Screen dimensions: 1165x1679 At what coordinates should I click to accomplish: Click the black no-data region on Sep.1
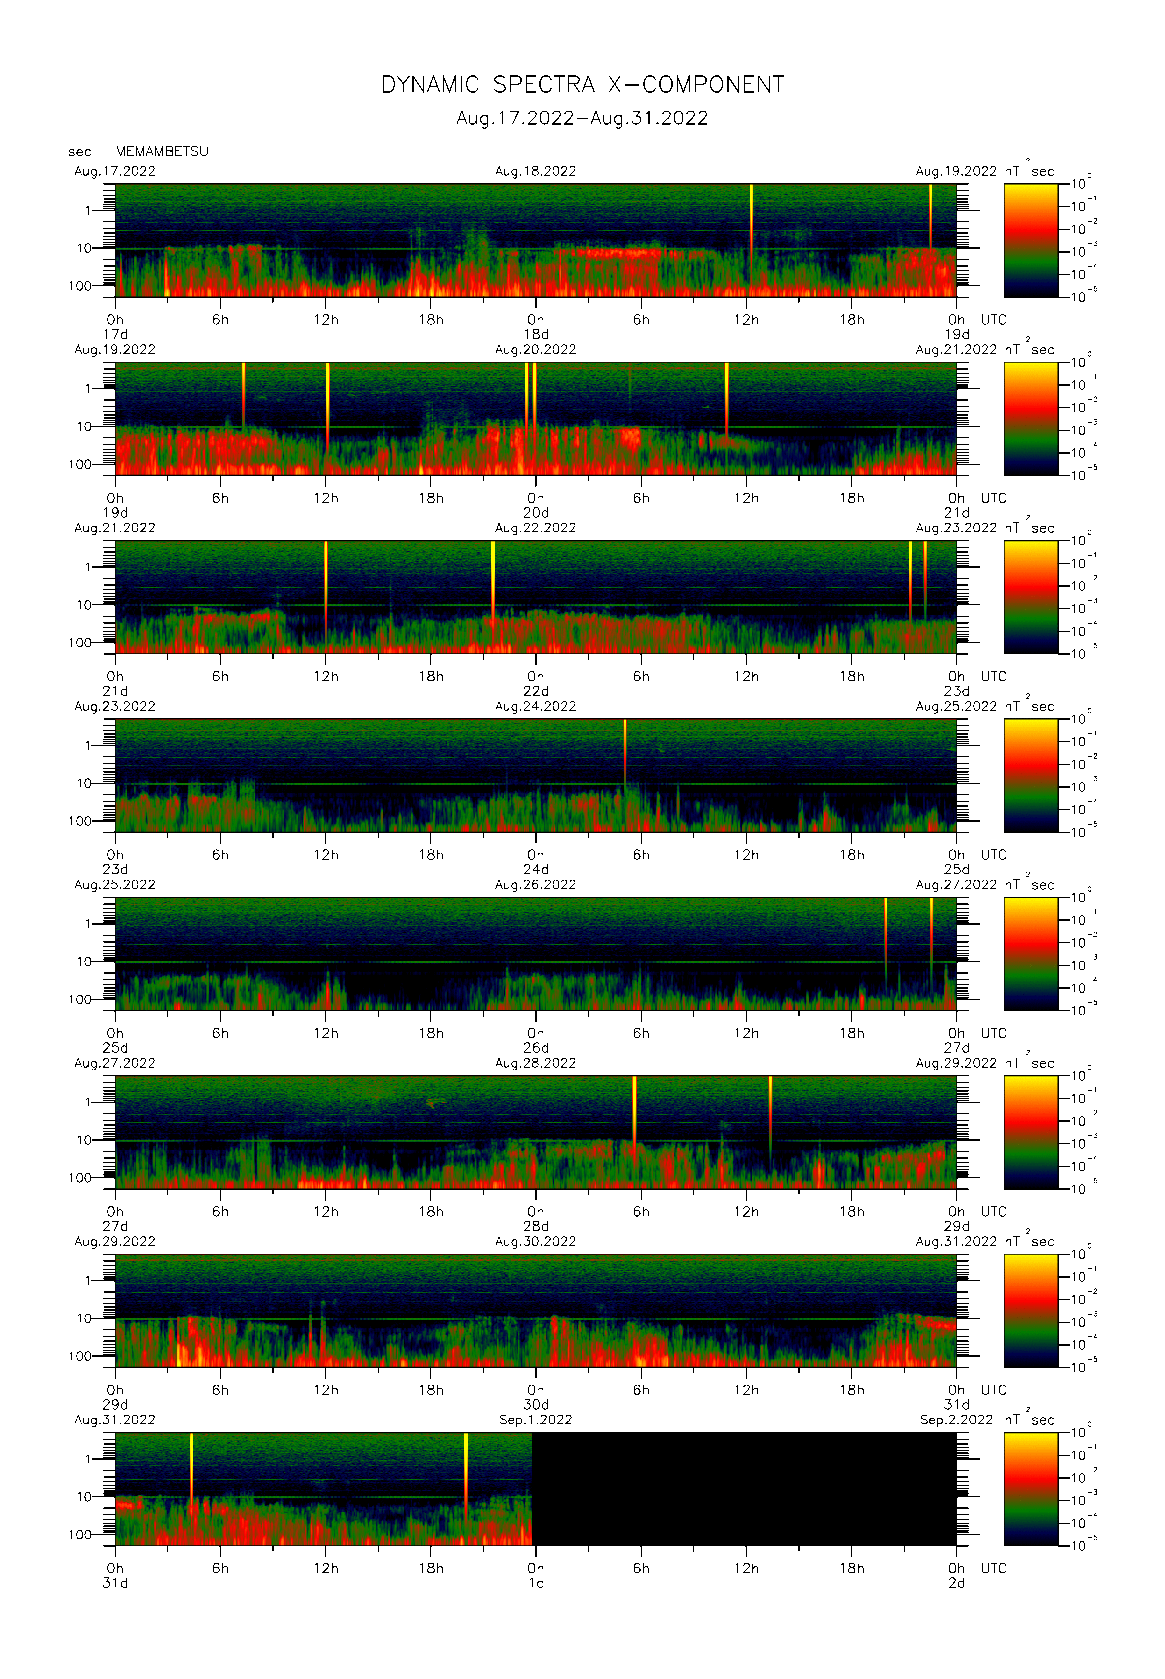click(745, 1489)
